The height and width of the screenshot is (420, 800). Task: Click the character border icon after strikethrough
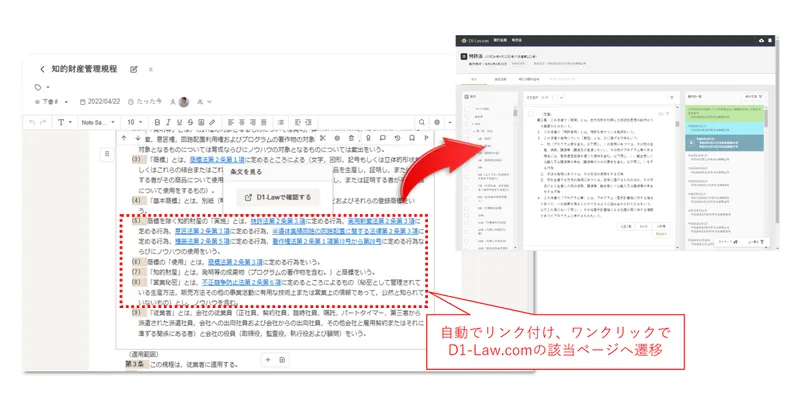(x=201, y=122)
